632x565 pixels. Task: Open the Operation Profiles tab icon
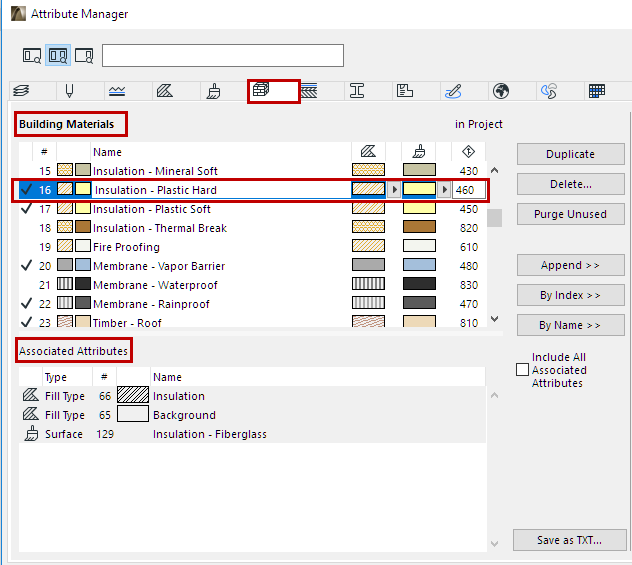549,91
